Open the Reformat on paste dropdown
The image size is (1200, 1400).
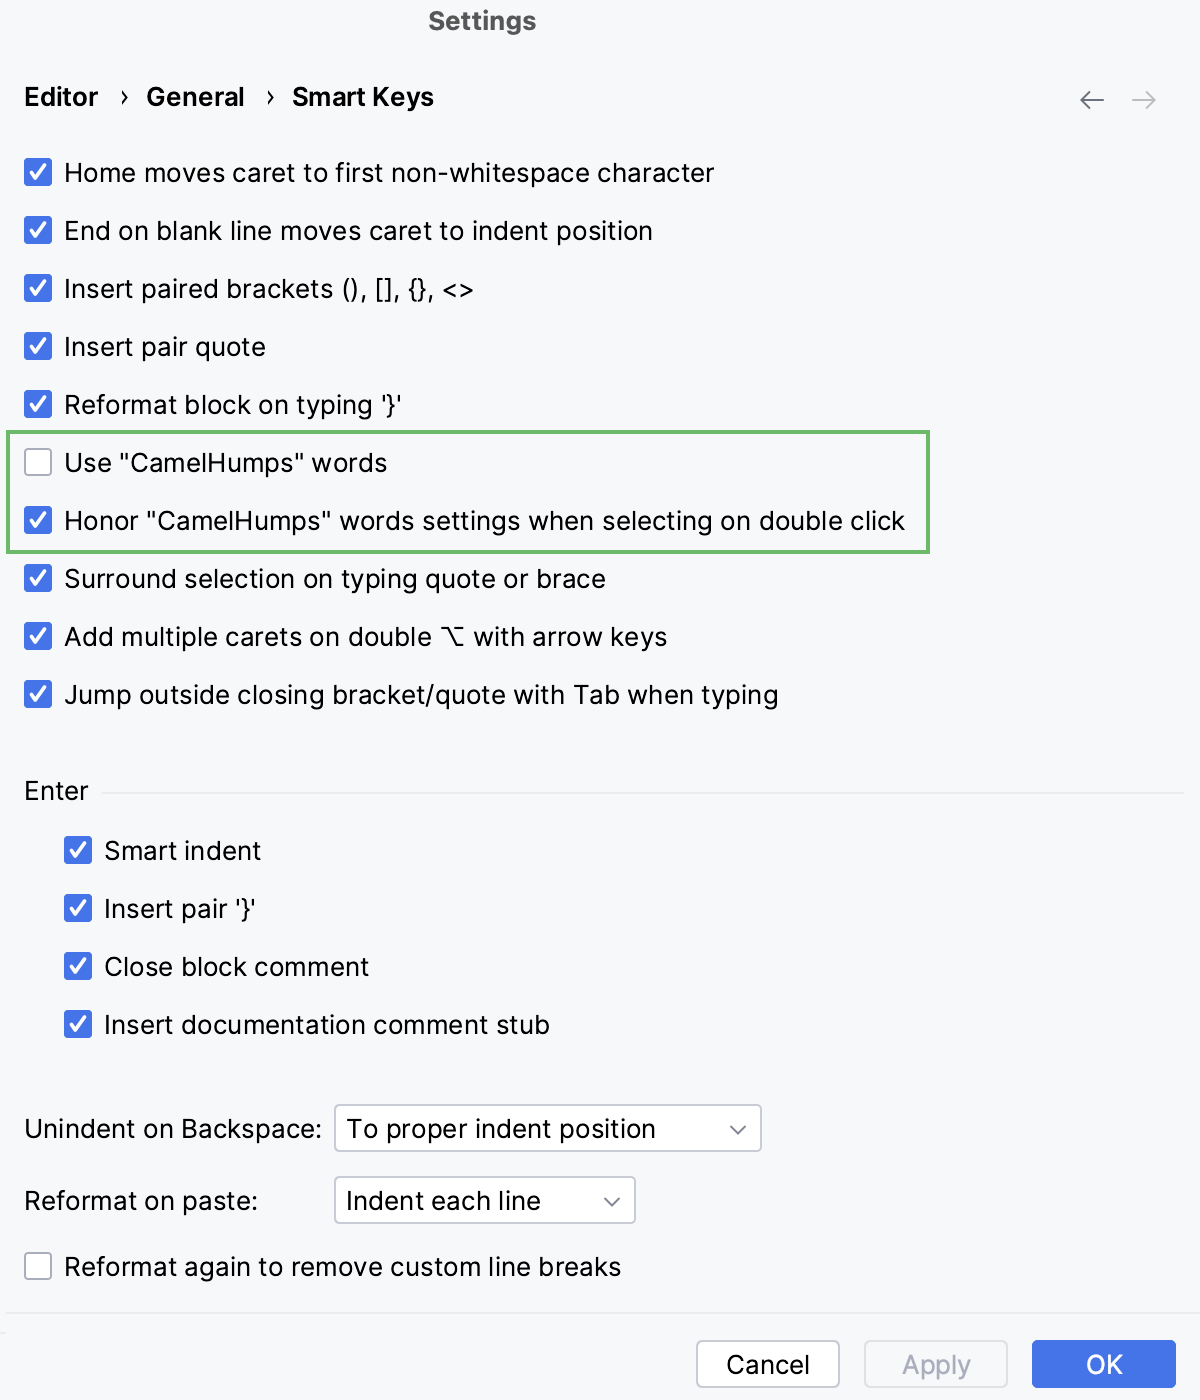tap(484, 1200)
